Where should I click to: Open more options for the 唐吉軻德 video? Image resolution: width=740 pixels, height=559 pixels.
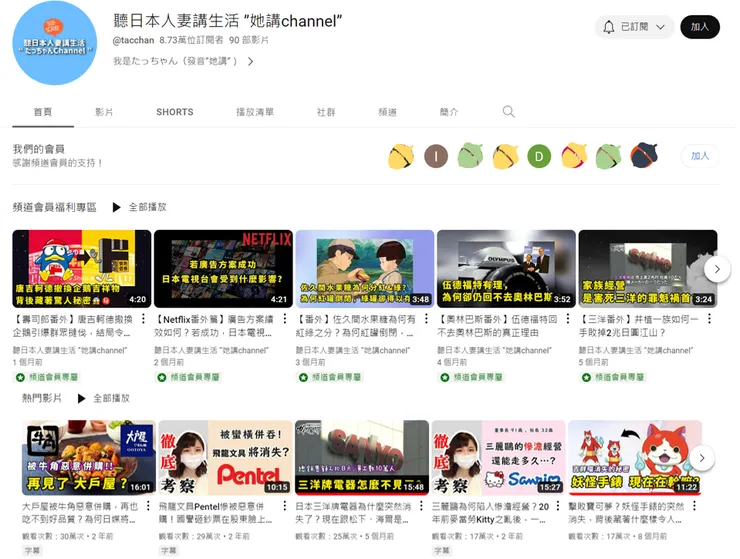(143, 319)
